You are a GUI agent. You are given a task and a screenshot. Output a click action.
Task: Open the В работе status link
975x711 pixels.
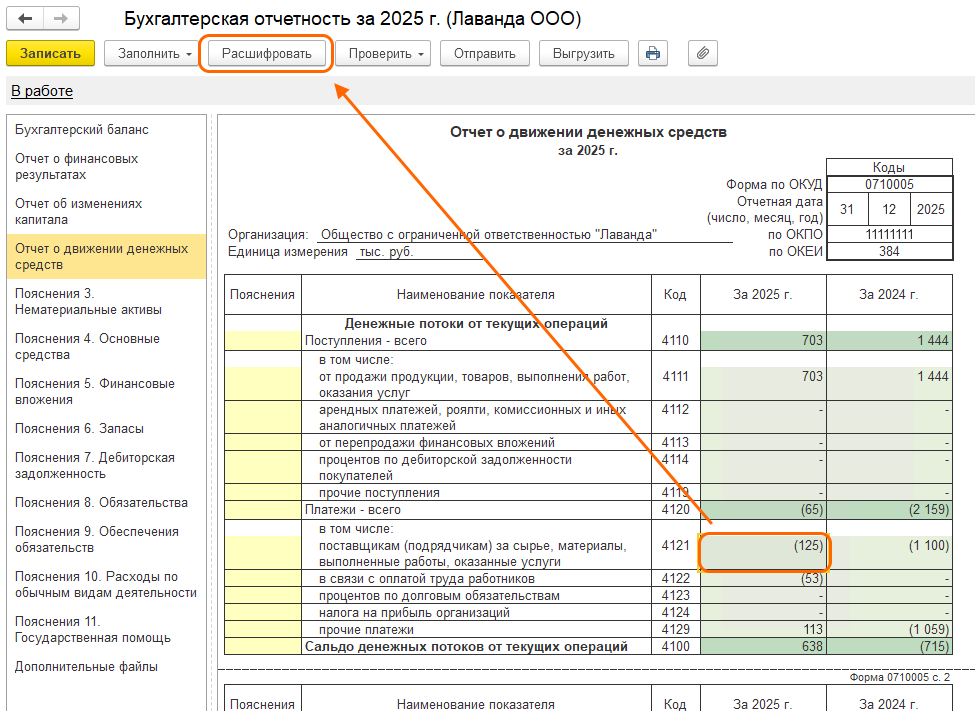(42, 91)
